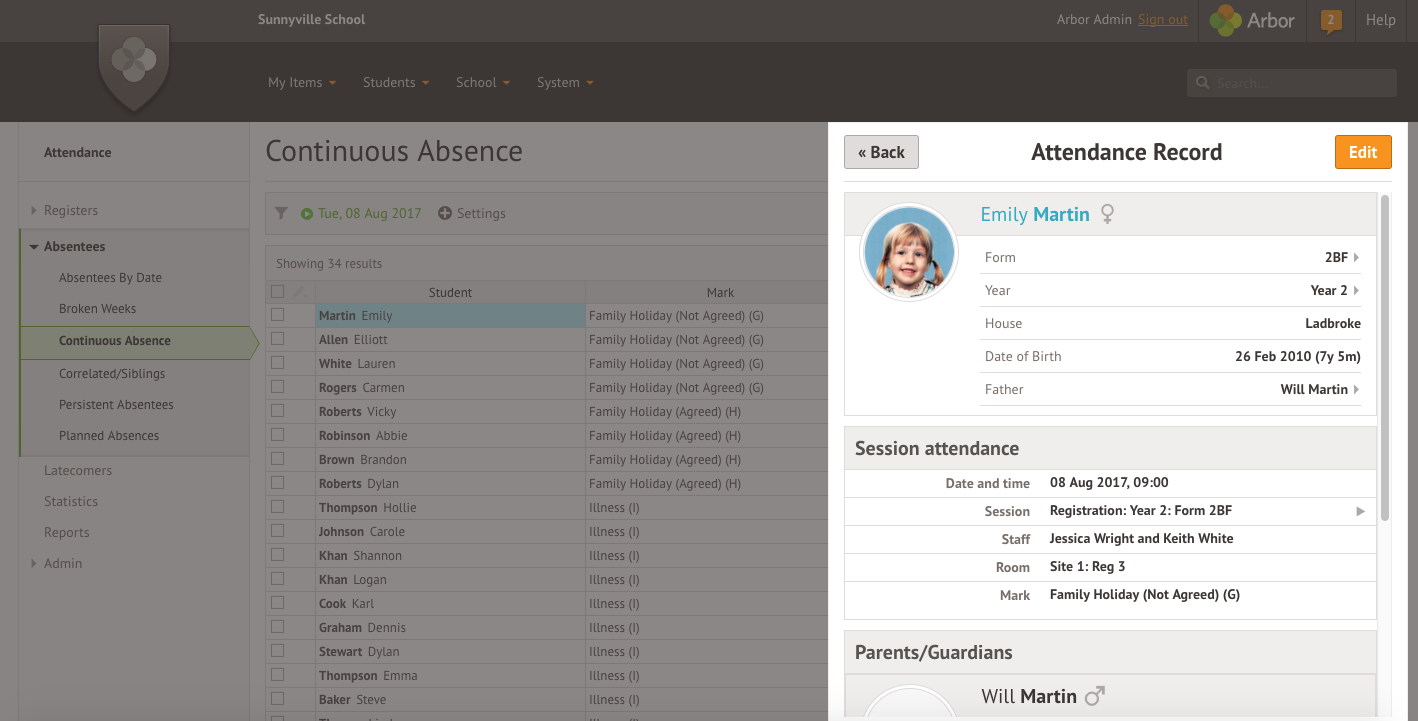This screenshot has width=1418, height=721.
Task: Select the Cook Karl row
Action: point(546,603)
